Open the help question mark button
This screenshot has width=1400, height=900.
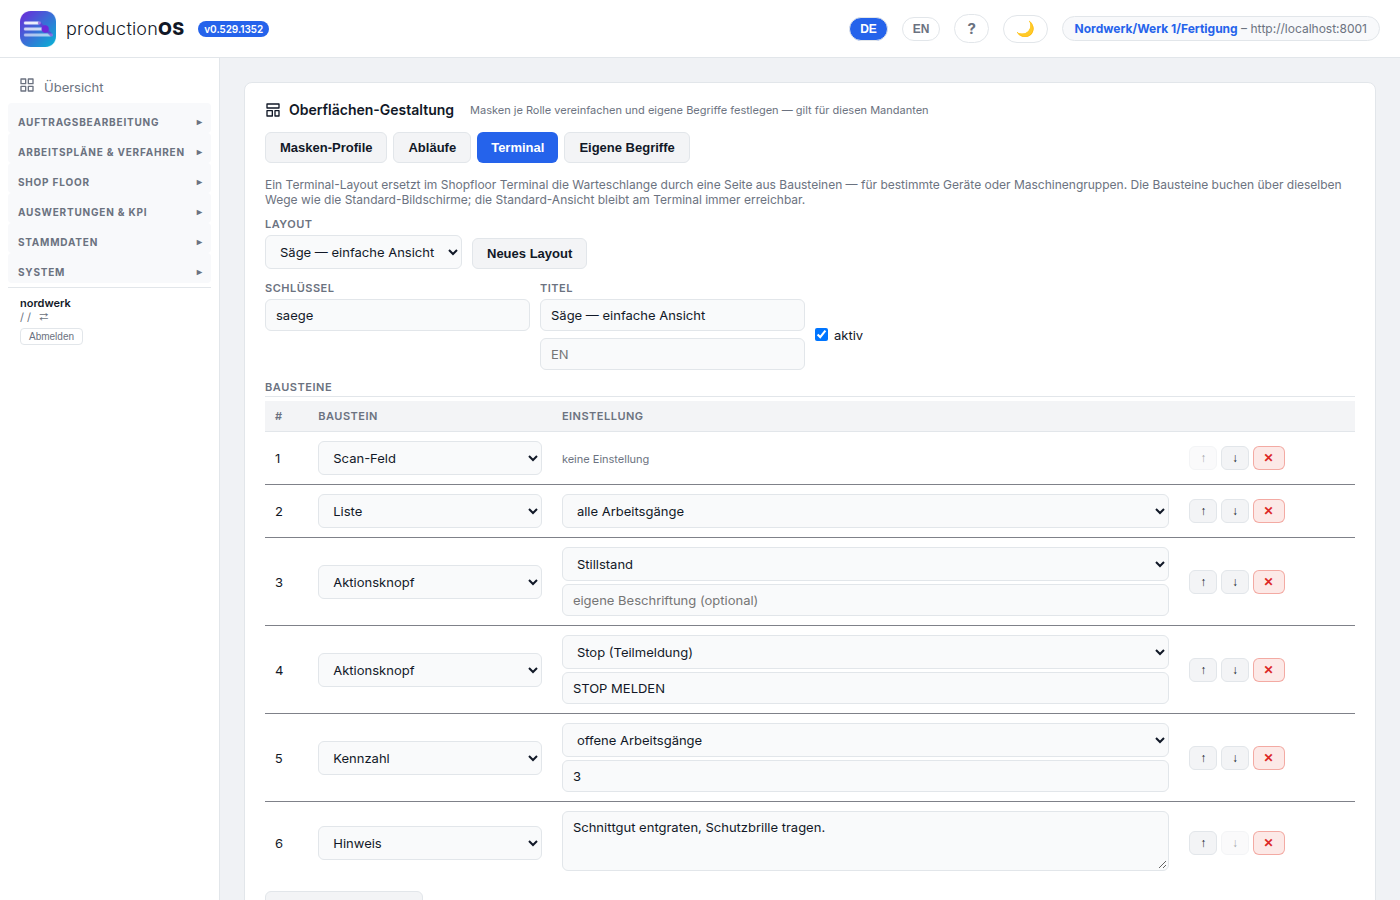(x=971, y=29)
